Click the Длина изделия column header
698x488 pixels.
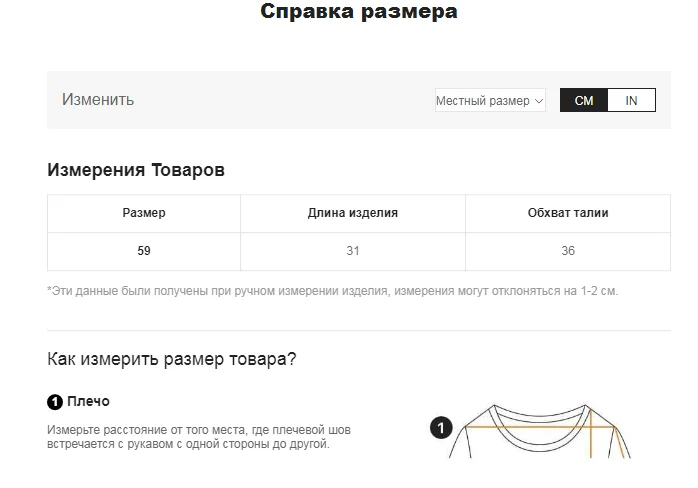click(353, 213)
